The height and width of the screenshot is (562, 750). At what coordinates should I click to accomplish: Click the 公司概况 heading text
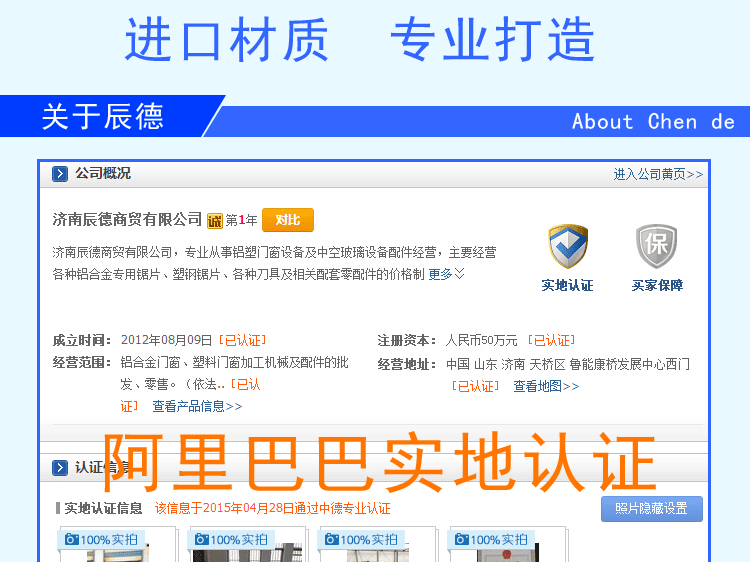102,173
